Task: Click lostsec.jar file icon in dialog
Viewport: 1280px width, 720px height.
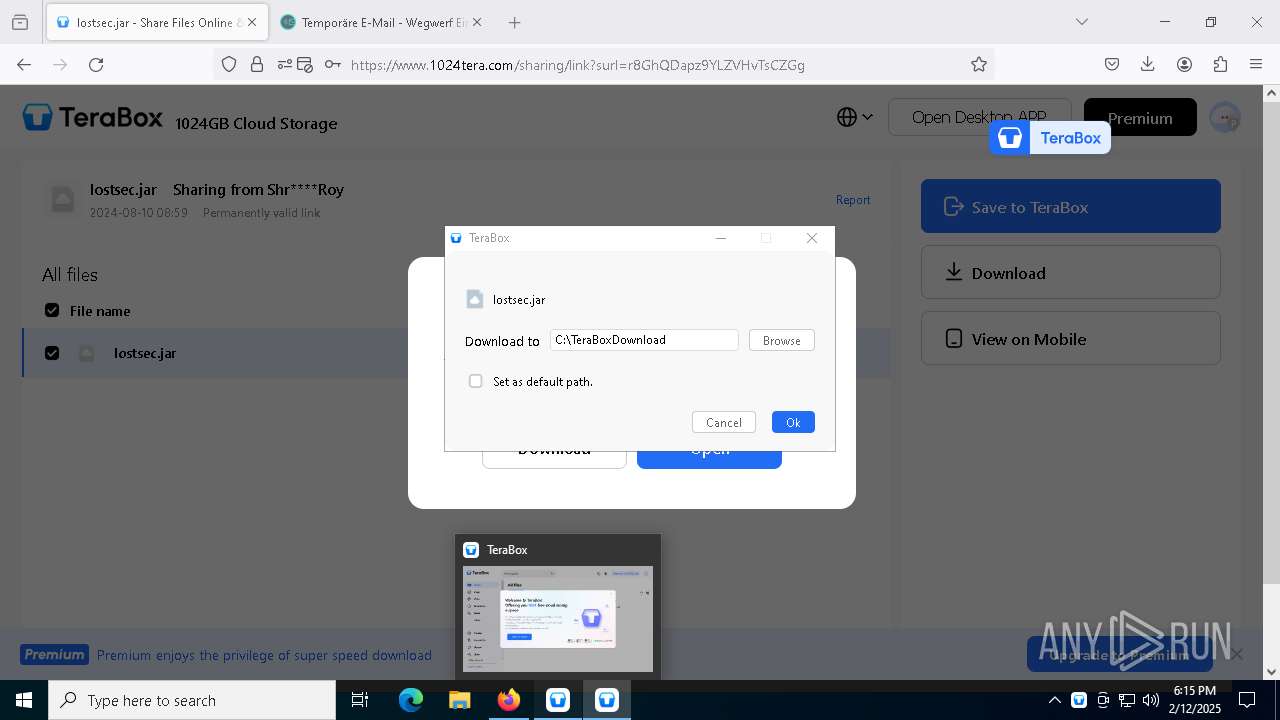Action: click(x=475, y=299)
